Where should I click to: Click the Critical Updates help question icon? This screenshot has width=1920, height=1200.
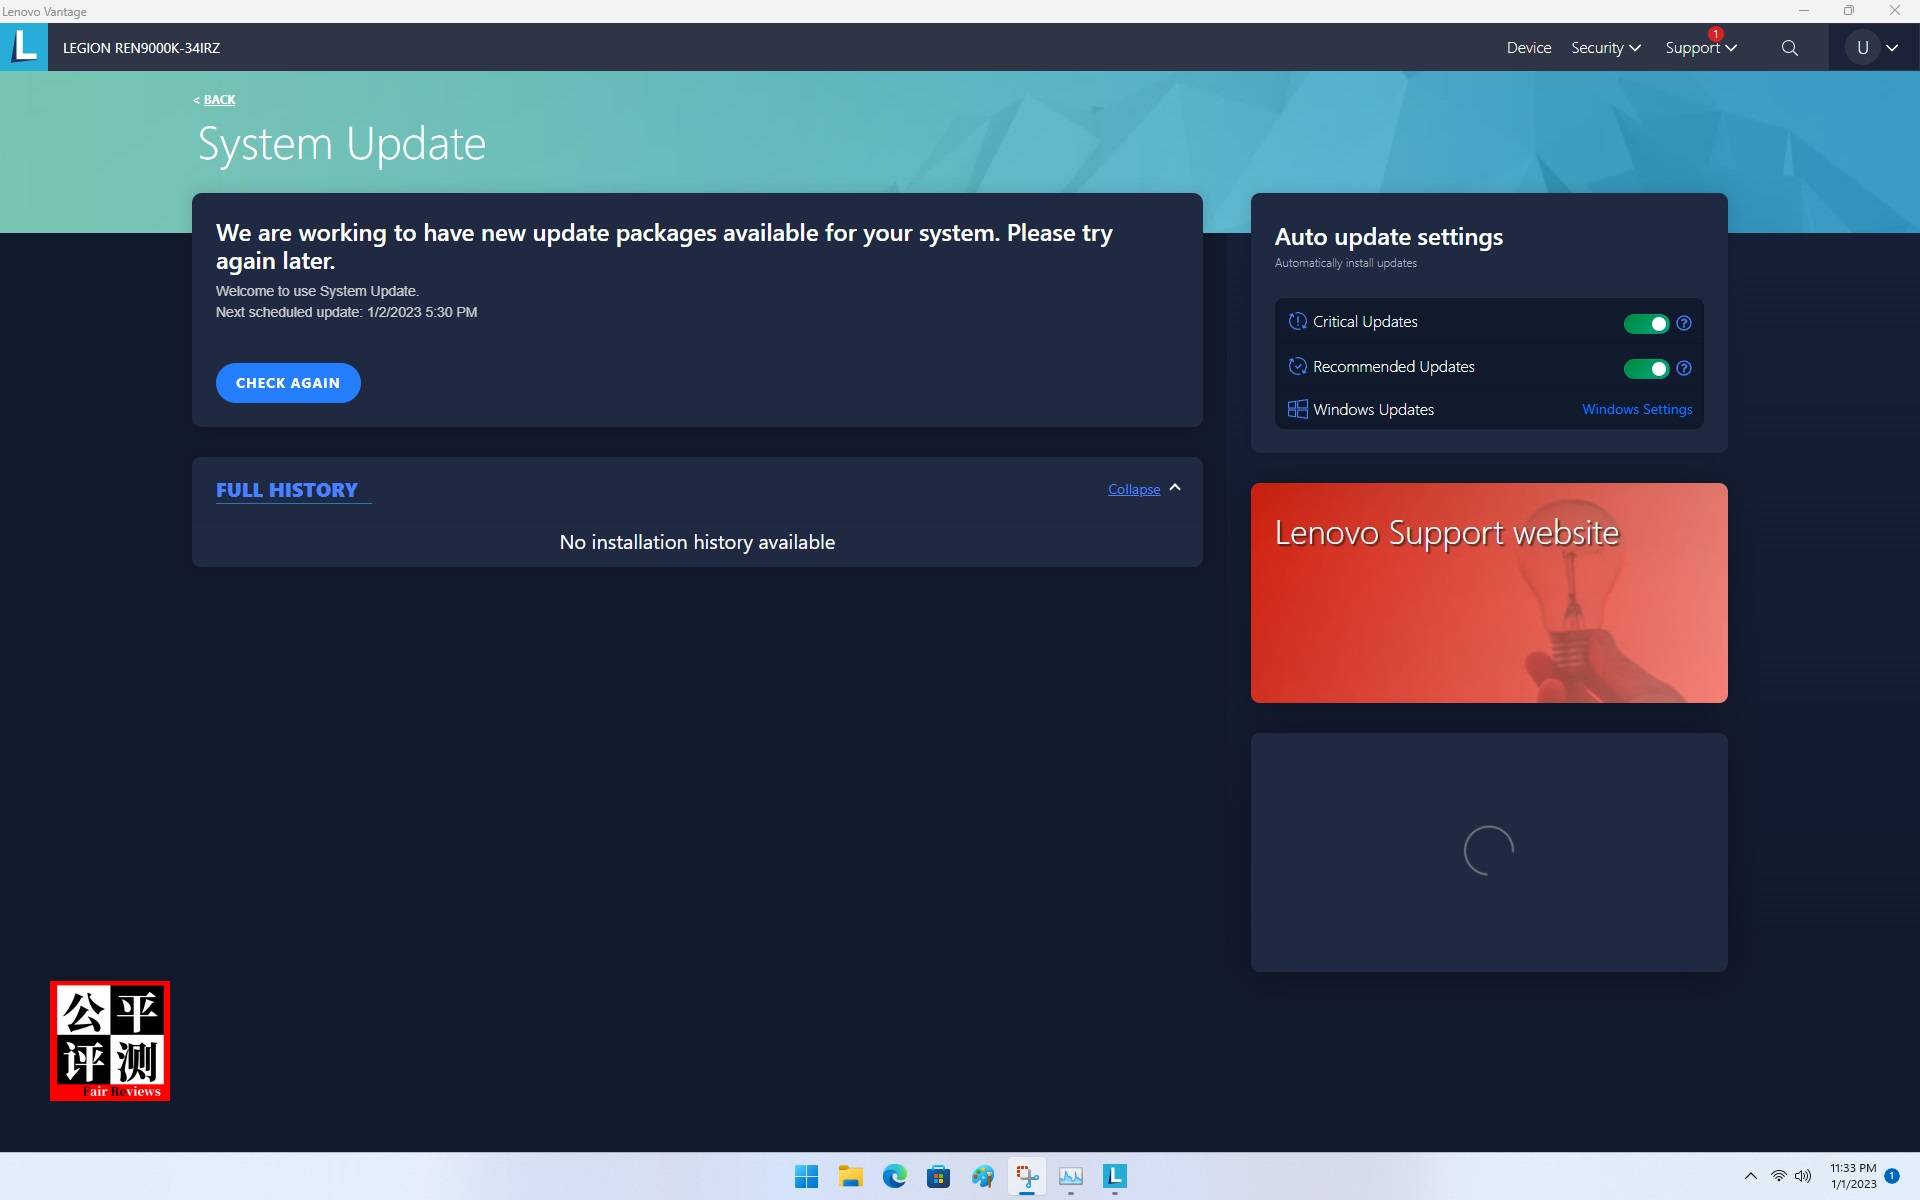(x=1684, y=323)
